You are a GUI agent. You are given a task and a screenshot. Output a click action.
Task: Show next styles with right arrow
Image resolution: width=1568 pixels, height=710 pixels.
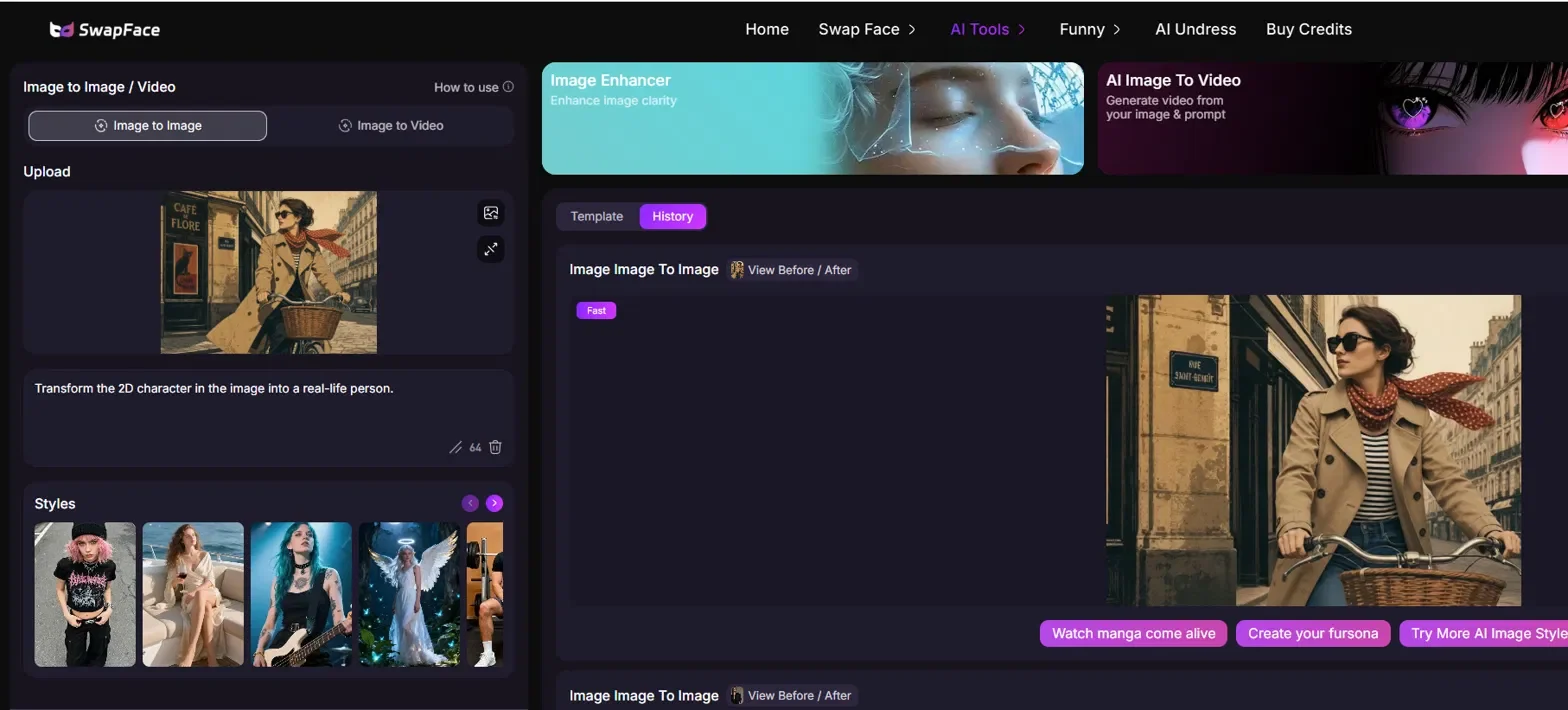tap(494, 503)
